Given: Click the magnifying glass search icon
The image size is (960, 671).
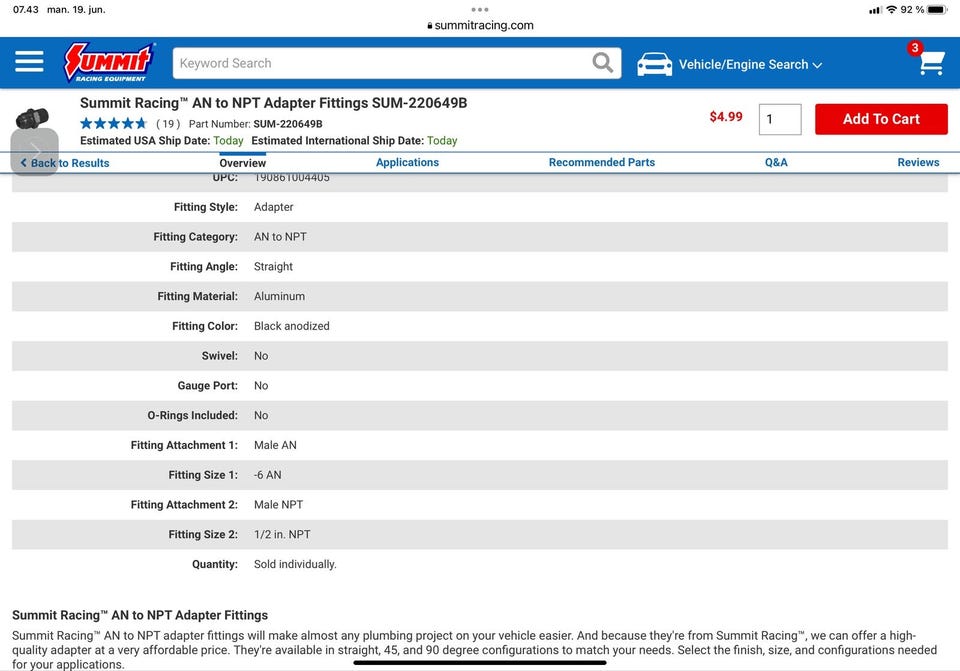Looking at the screenshot, I should [602, 62].
